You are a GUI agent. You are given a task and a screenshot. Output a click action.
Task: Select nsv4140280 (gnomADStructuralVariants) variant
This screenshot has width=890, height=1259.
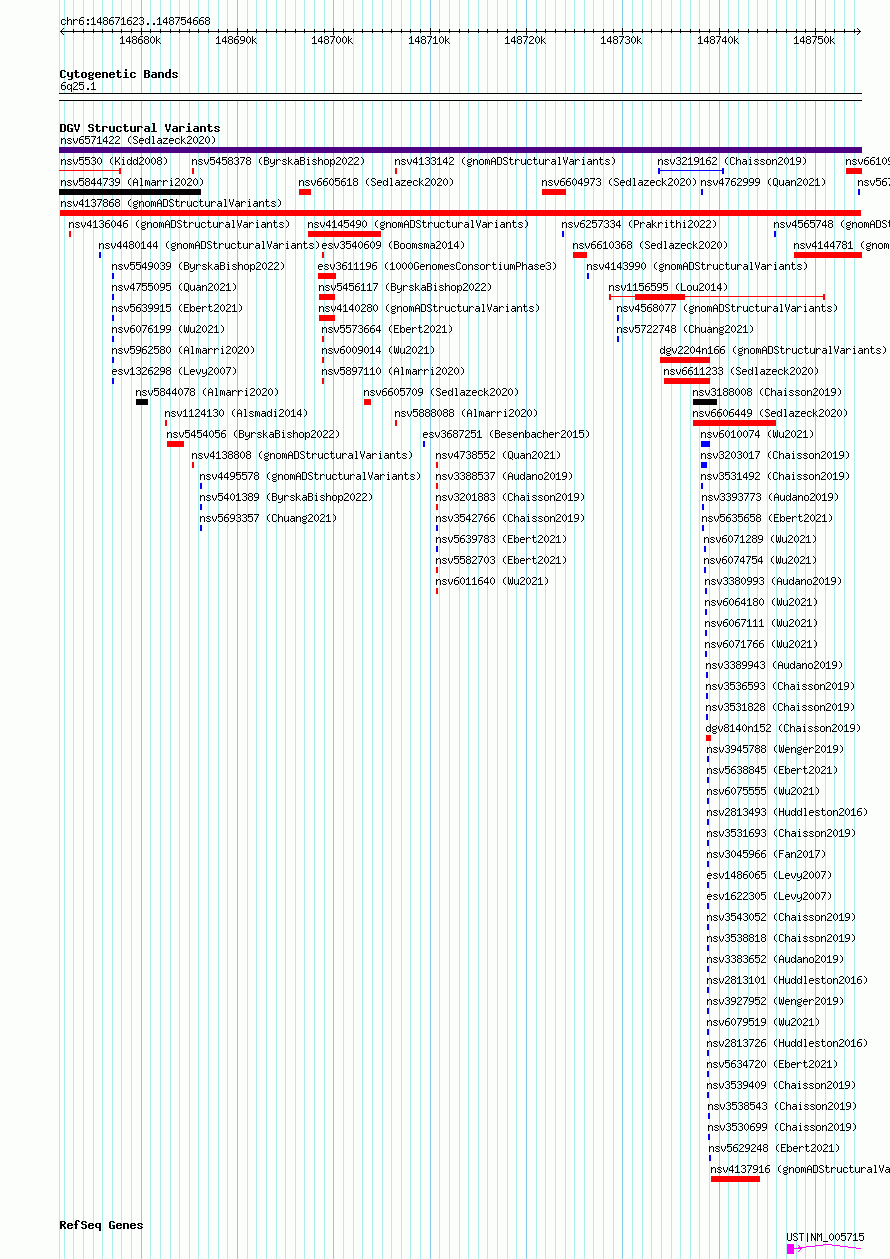(429, 308)
